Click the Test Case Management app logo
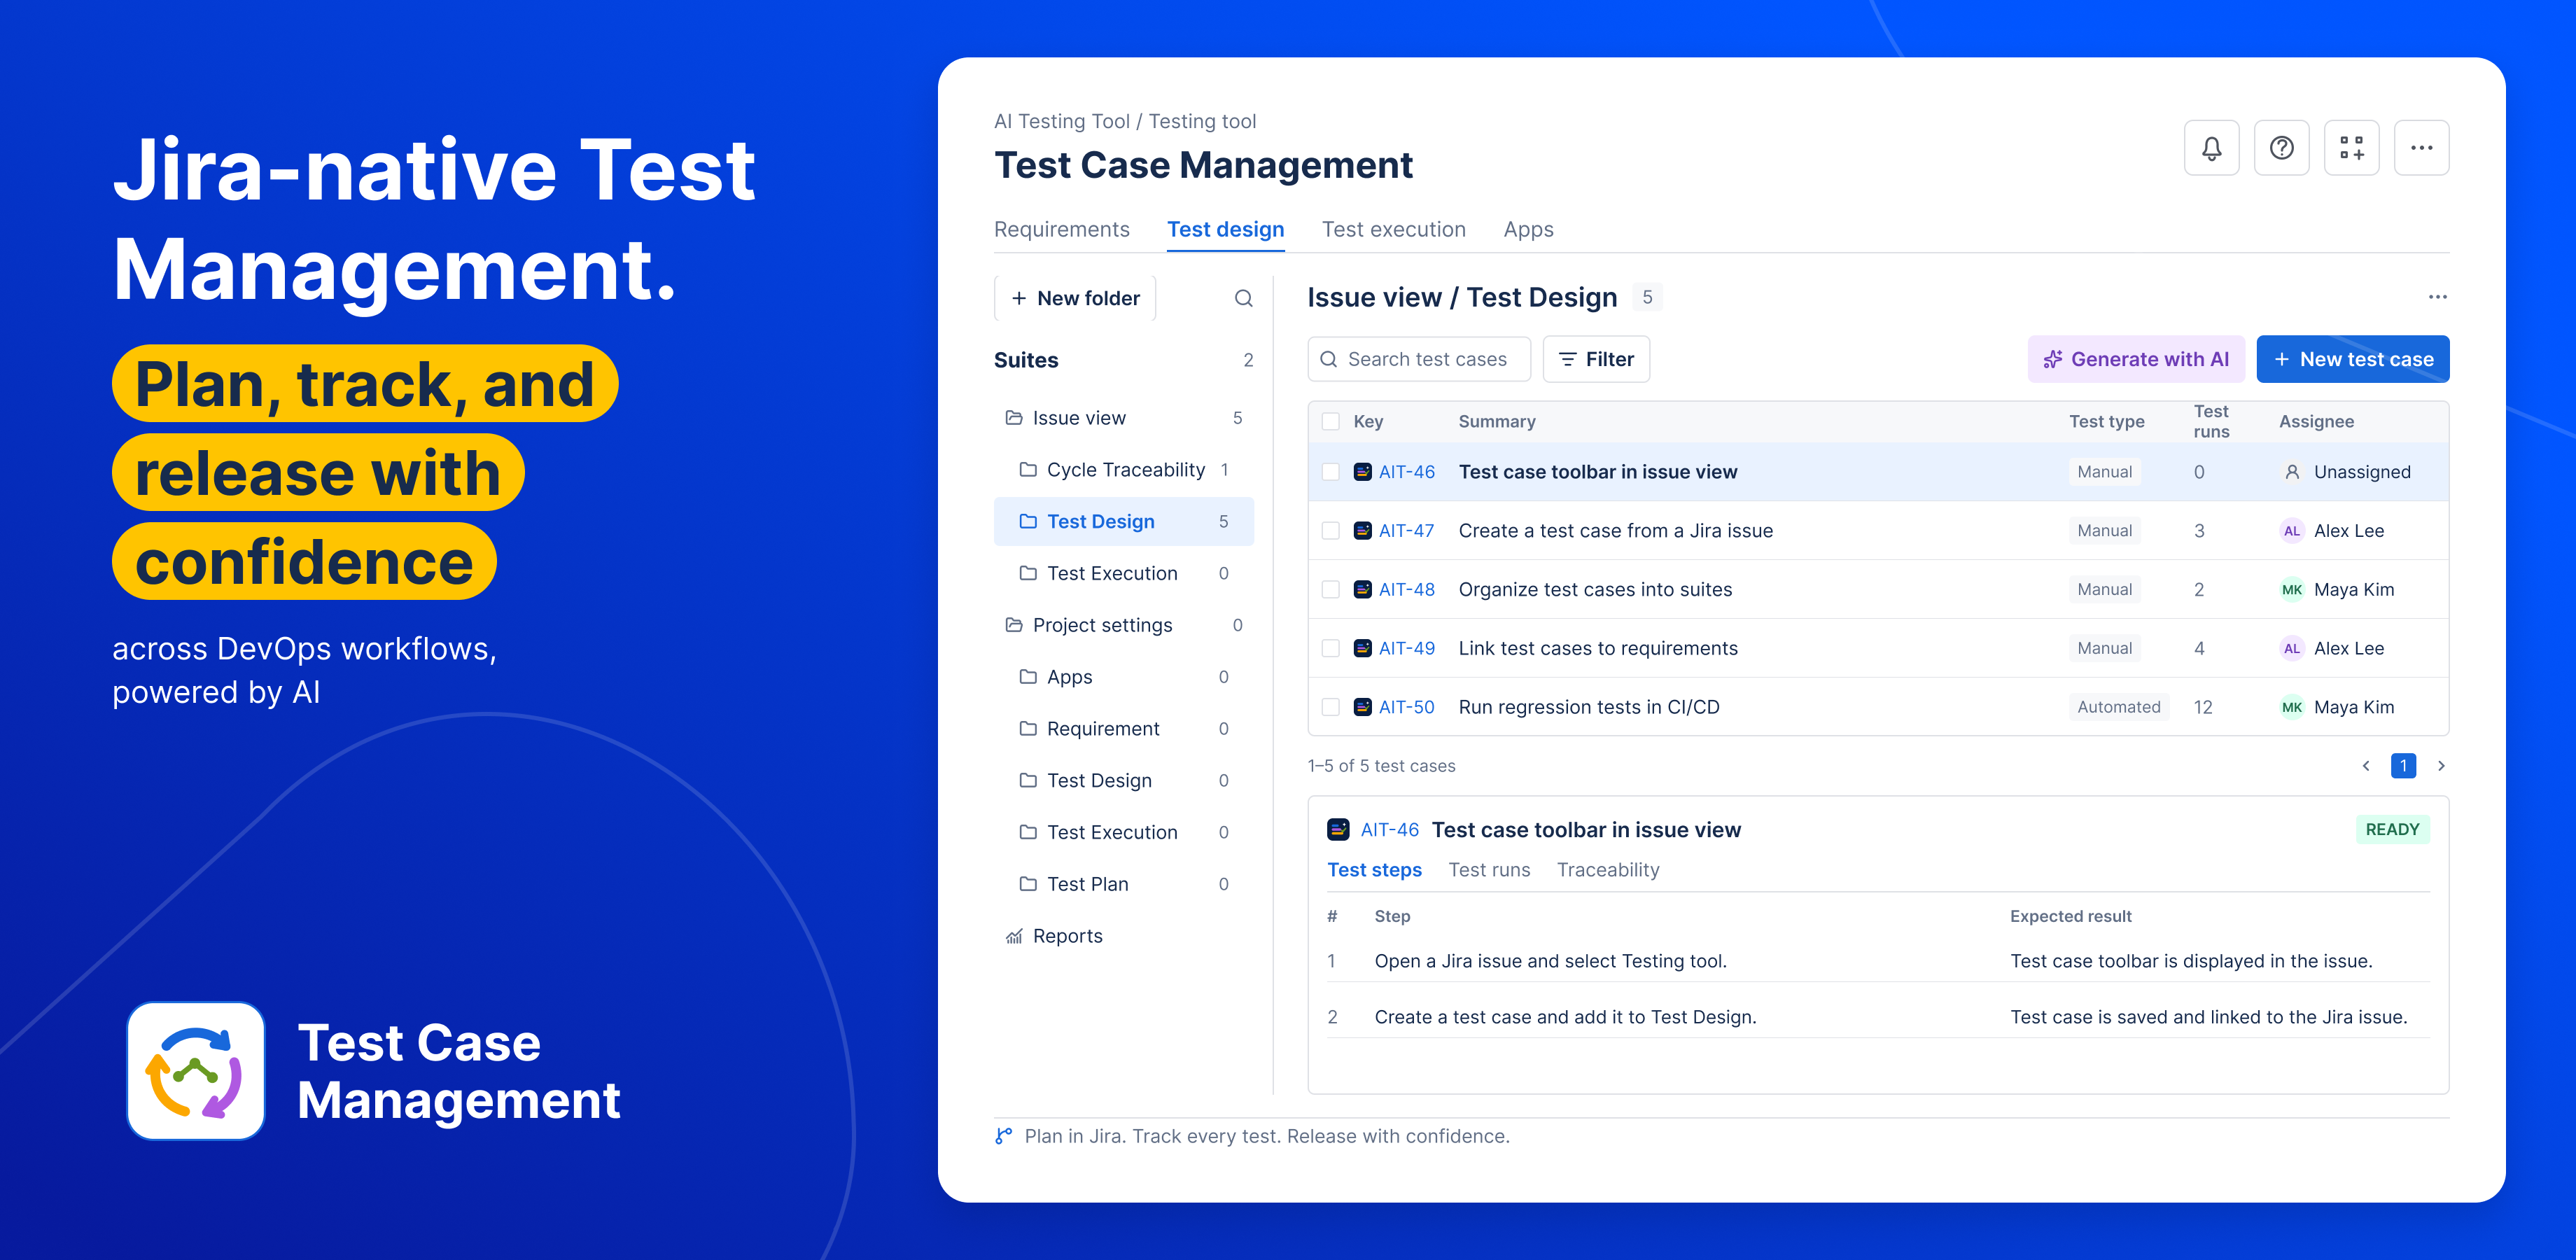This screenshot has width=2576, height=1260. (x=195, y=1070)
